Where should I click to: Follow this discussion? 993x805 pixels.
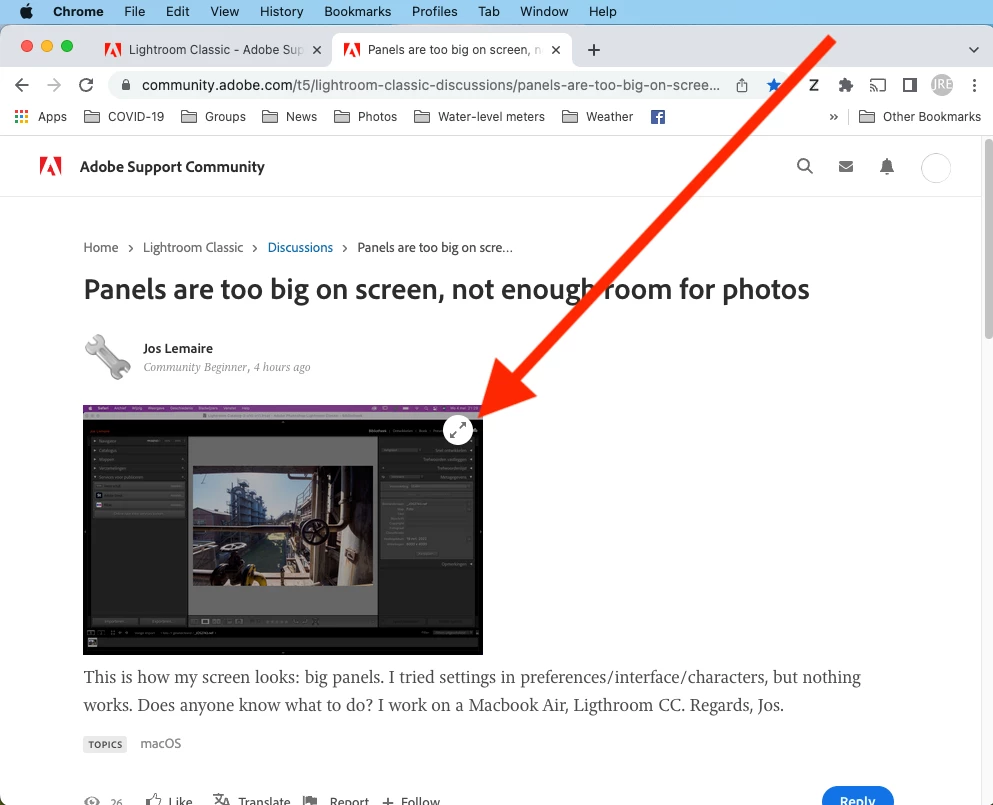[411, 801]
